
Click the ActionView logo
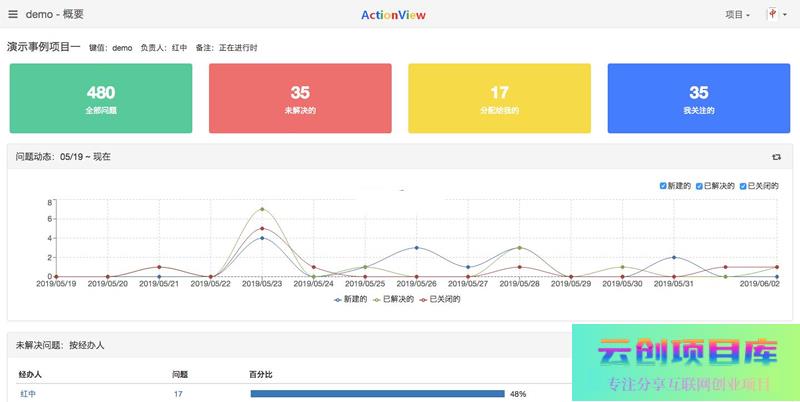click(393, 15)
